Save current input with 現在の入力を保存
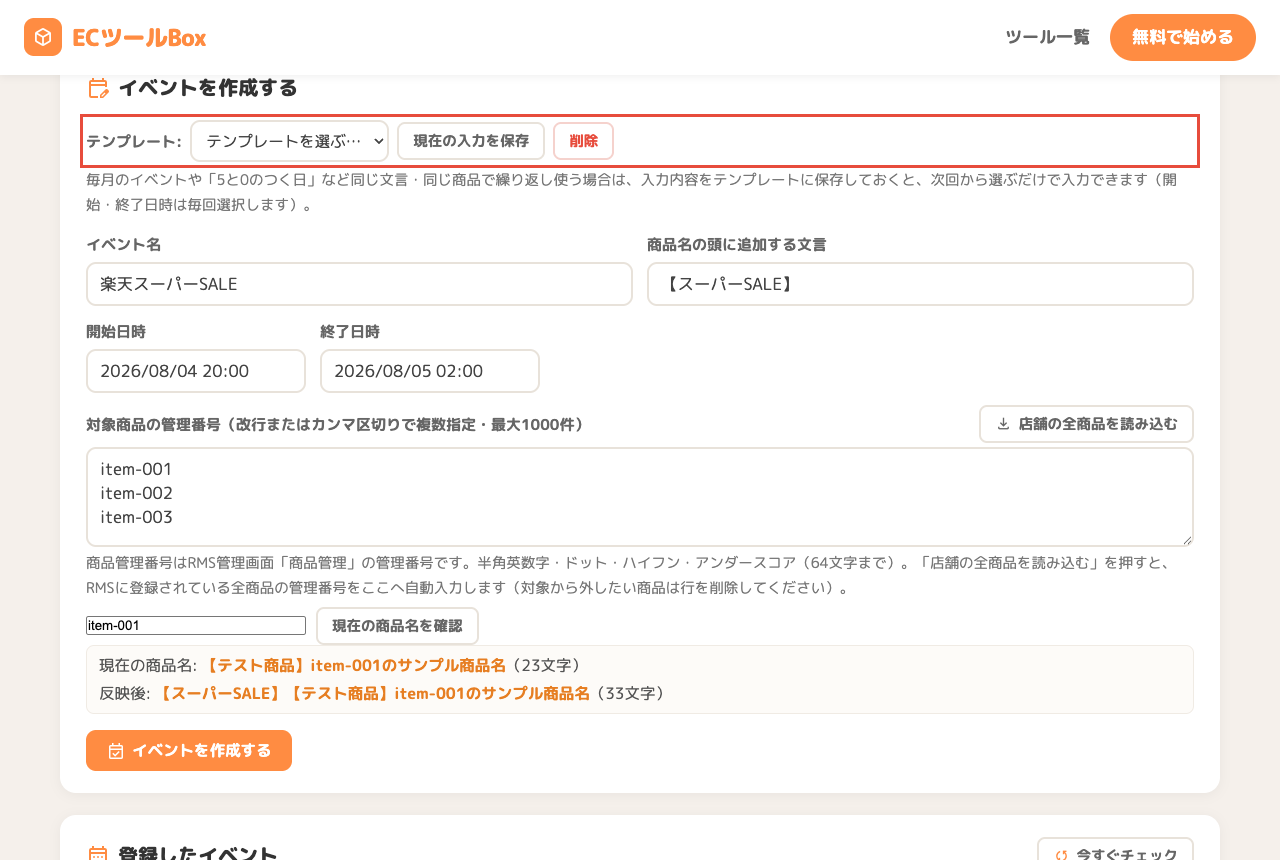Image resolution: width=1280 pixels, height=860 pixels. [471, 141]
